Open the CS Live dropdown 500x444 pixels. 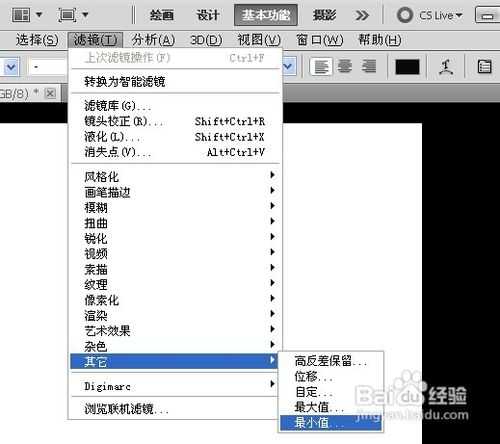point(440,15)
